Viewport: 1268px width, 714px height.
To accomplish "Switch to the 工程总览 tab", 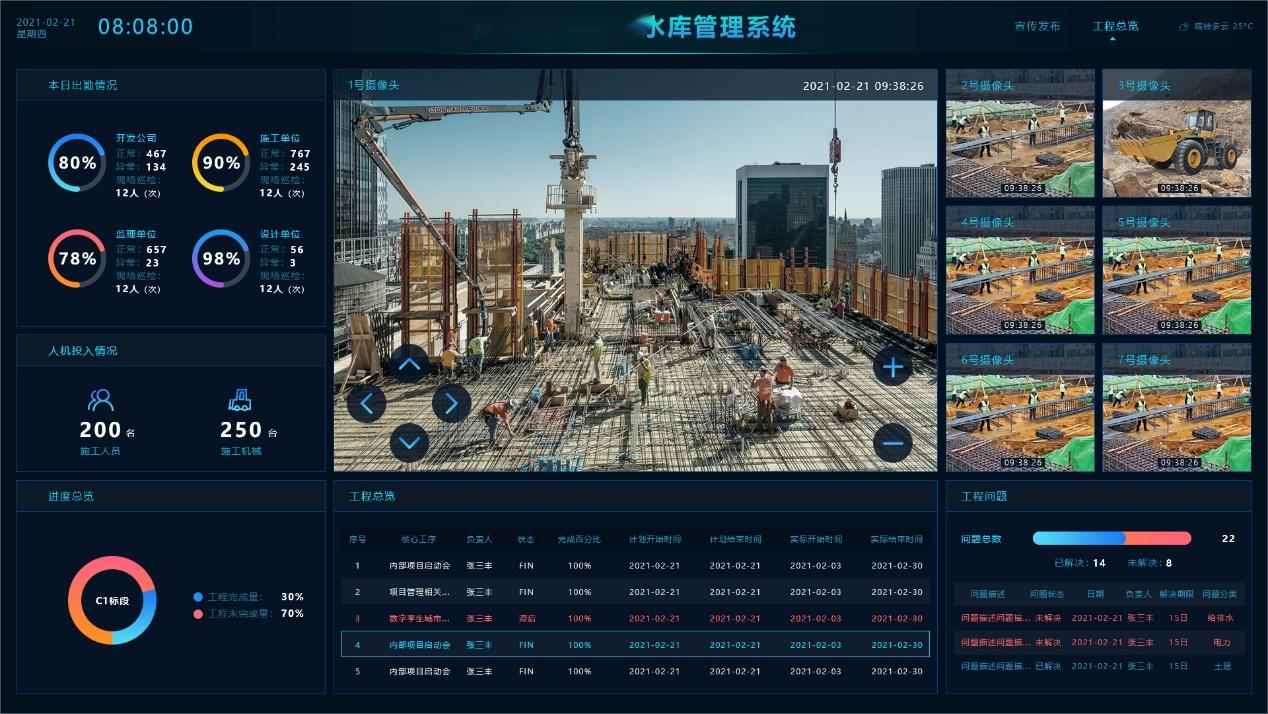I will point(1115,27).
